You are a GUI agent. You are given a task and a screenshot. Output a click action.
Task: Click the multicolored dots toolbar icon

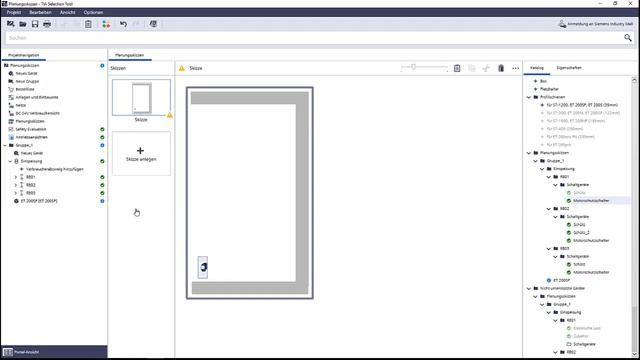pyautogui.click(x=106, y=24)
